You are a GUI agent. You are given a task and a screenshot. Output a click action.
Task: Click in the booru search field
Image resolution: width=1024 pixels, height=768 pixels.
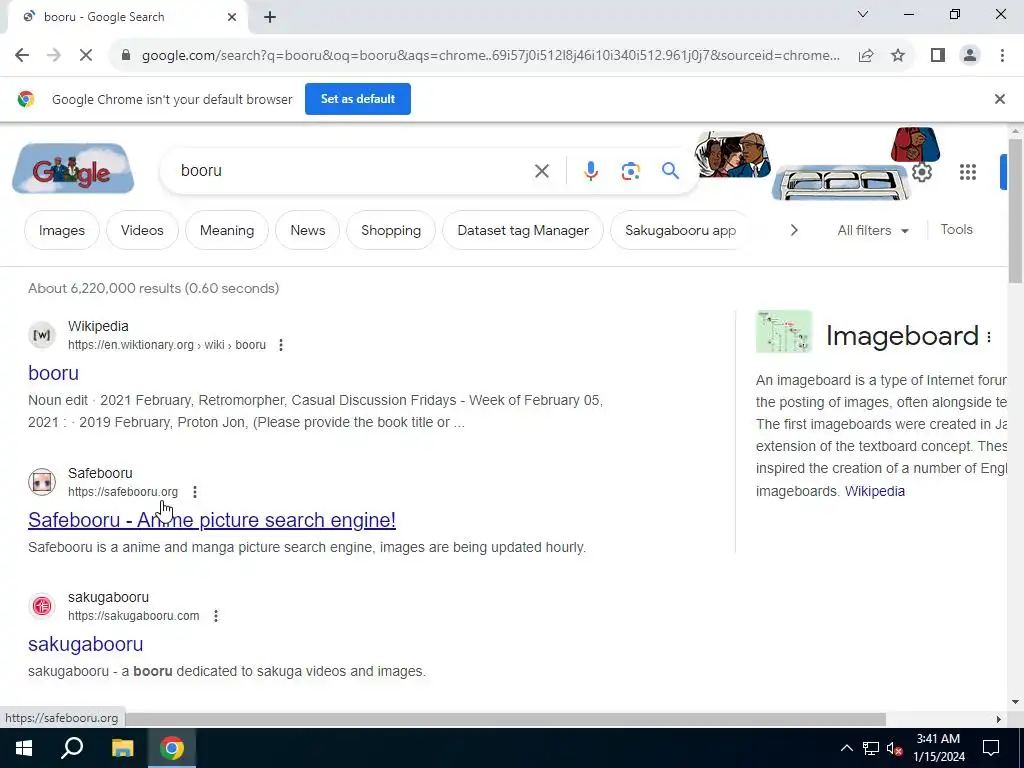tap(353, 171)
